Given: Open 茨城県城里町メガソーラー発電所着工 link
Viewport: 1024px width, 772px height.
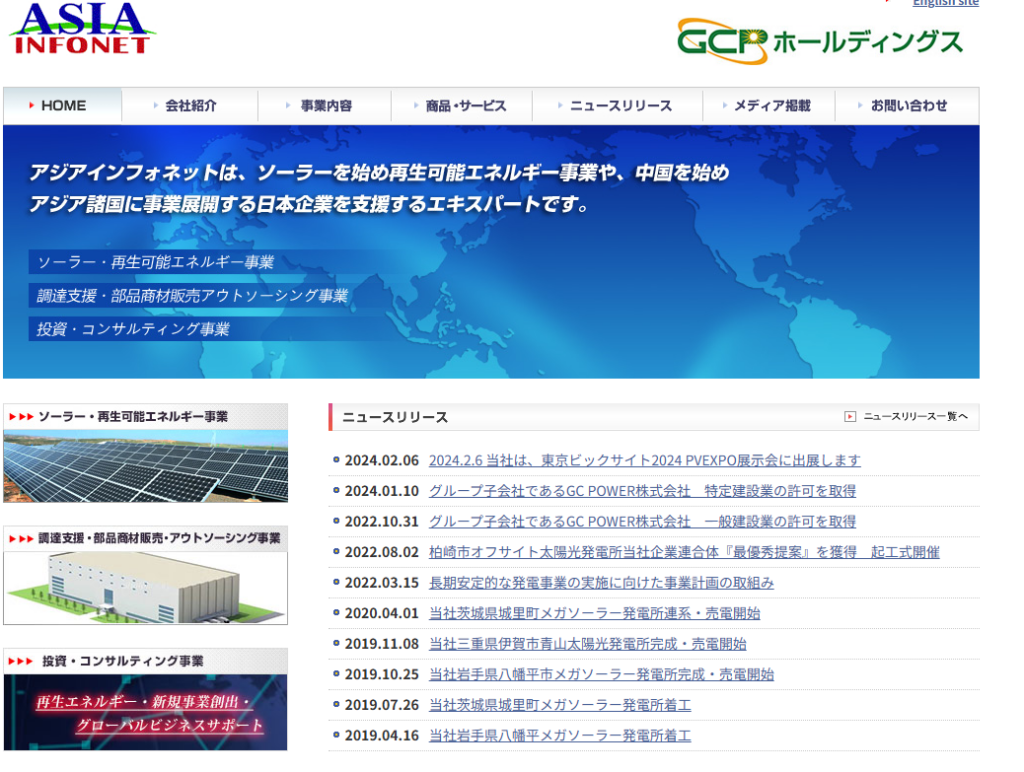Looking at the screenshot, I should pyautogui.click(x=560, y=705).
